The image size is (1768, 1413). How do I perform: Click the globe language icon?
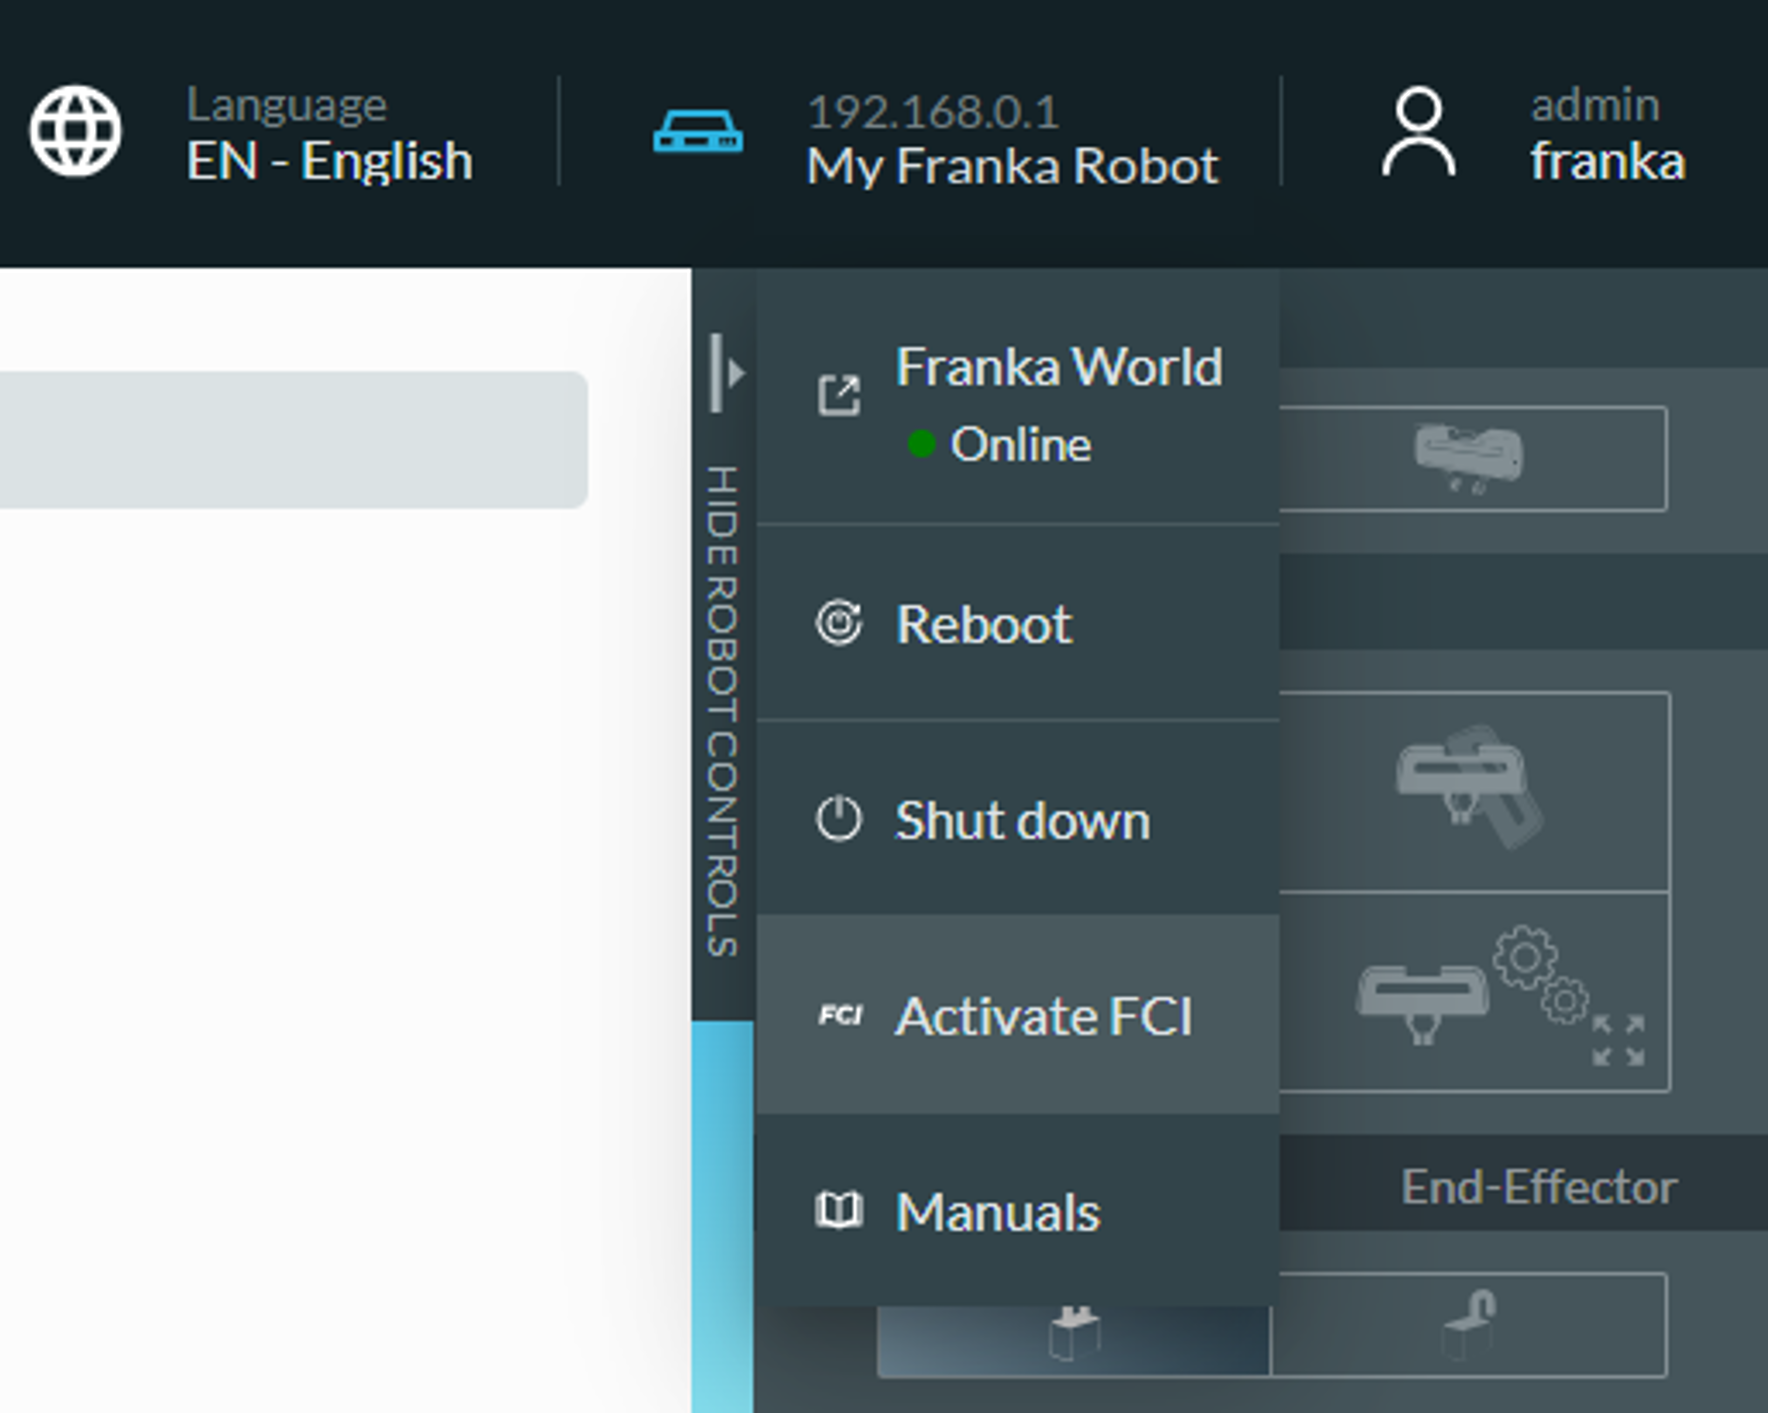click(x=75, y=131)
